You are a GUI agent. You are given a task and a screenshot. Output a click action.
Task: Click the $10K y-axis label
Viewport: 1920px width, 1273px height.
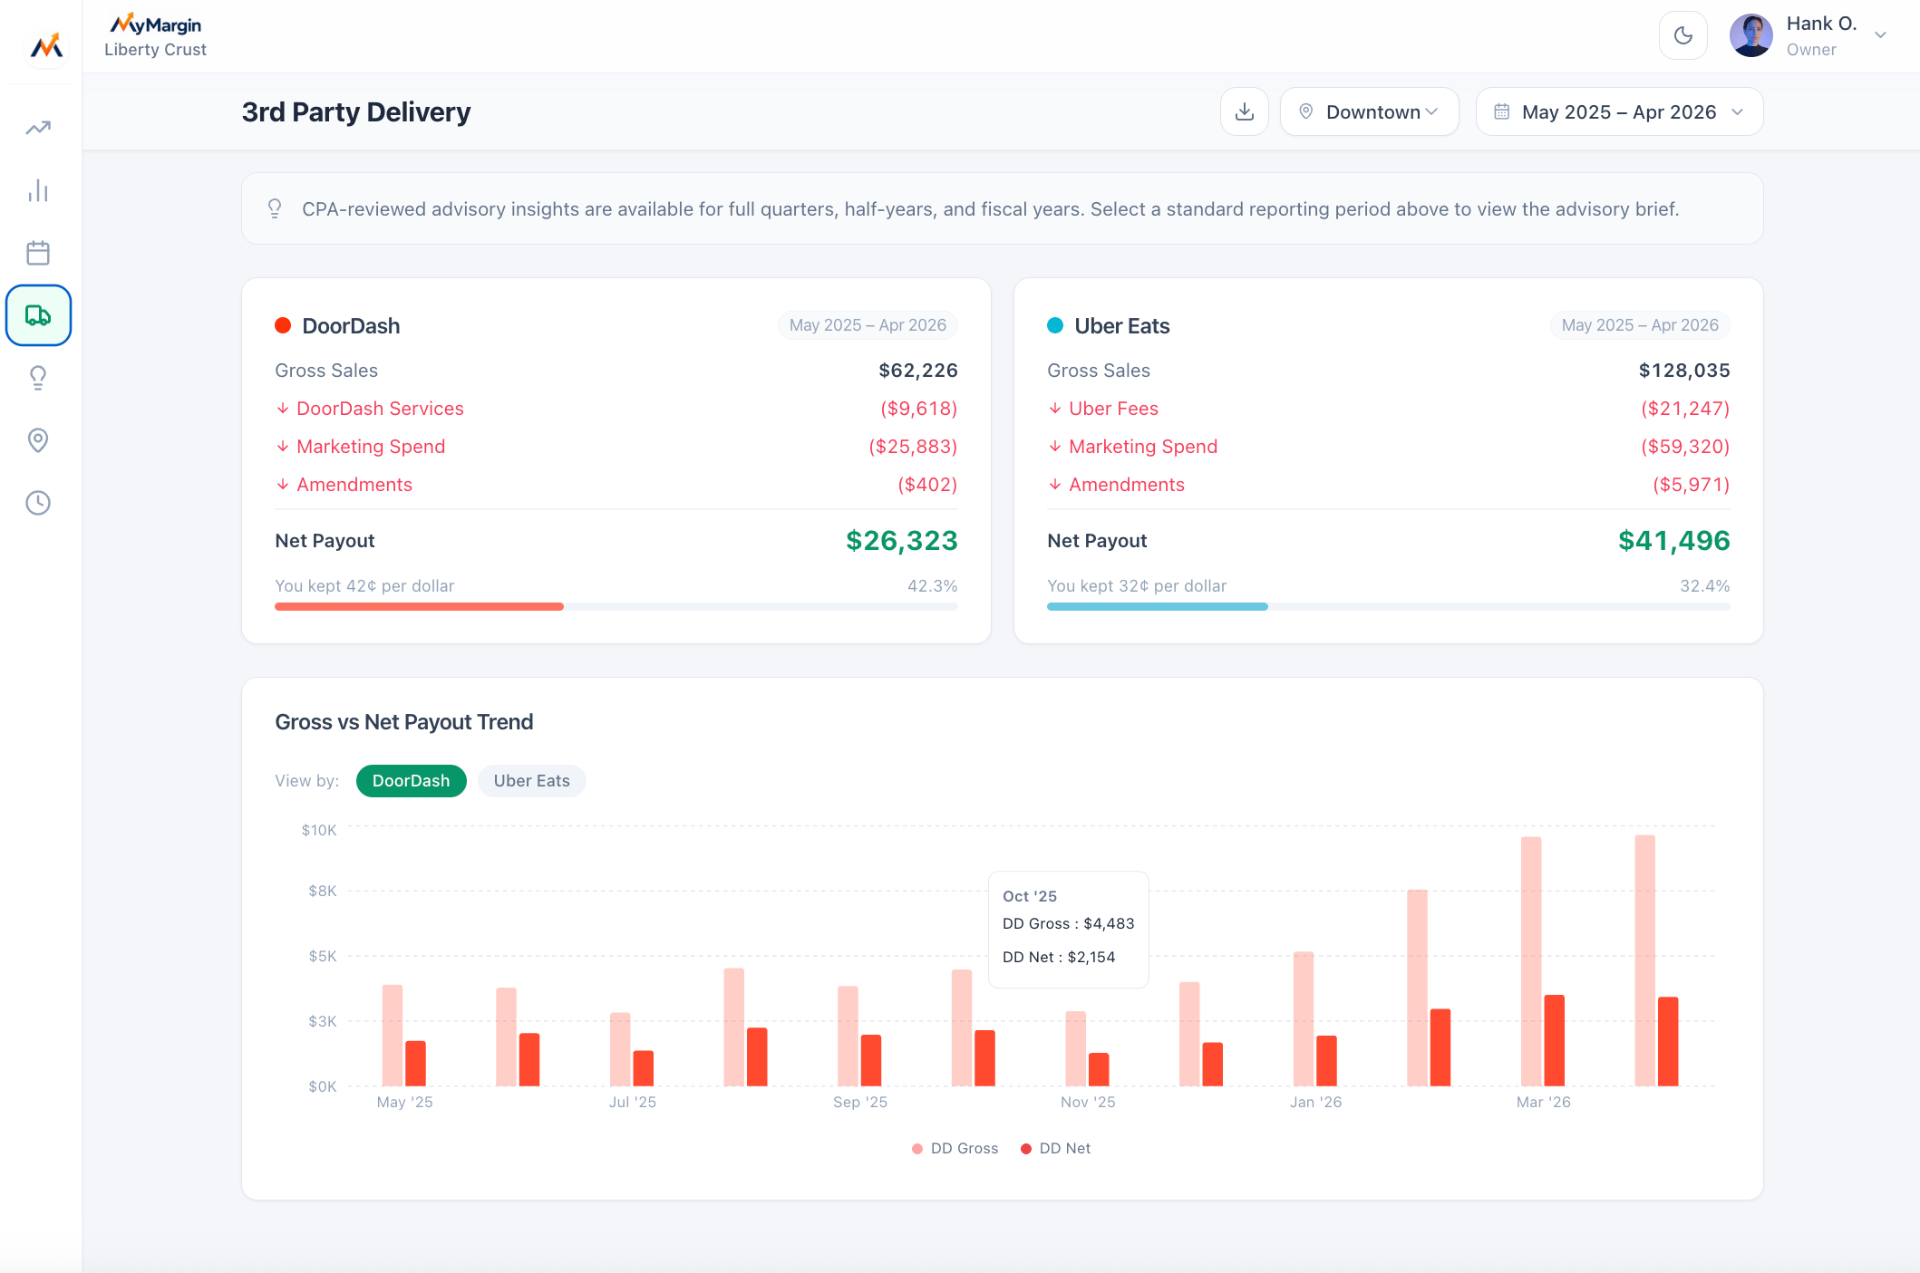tap(319, 830)
